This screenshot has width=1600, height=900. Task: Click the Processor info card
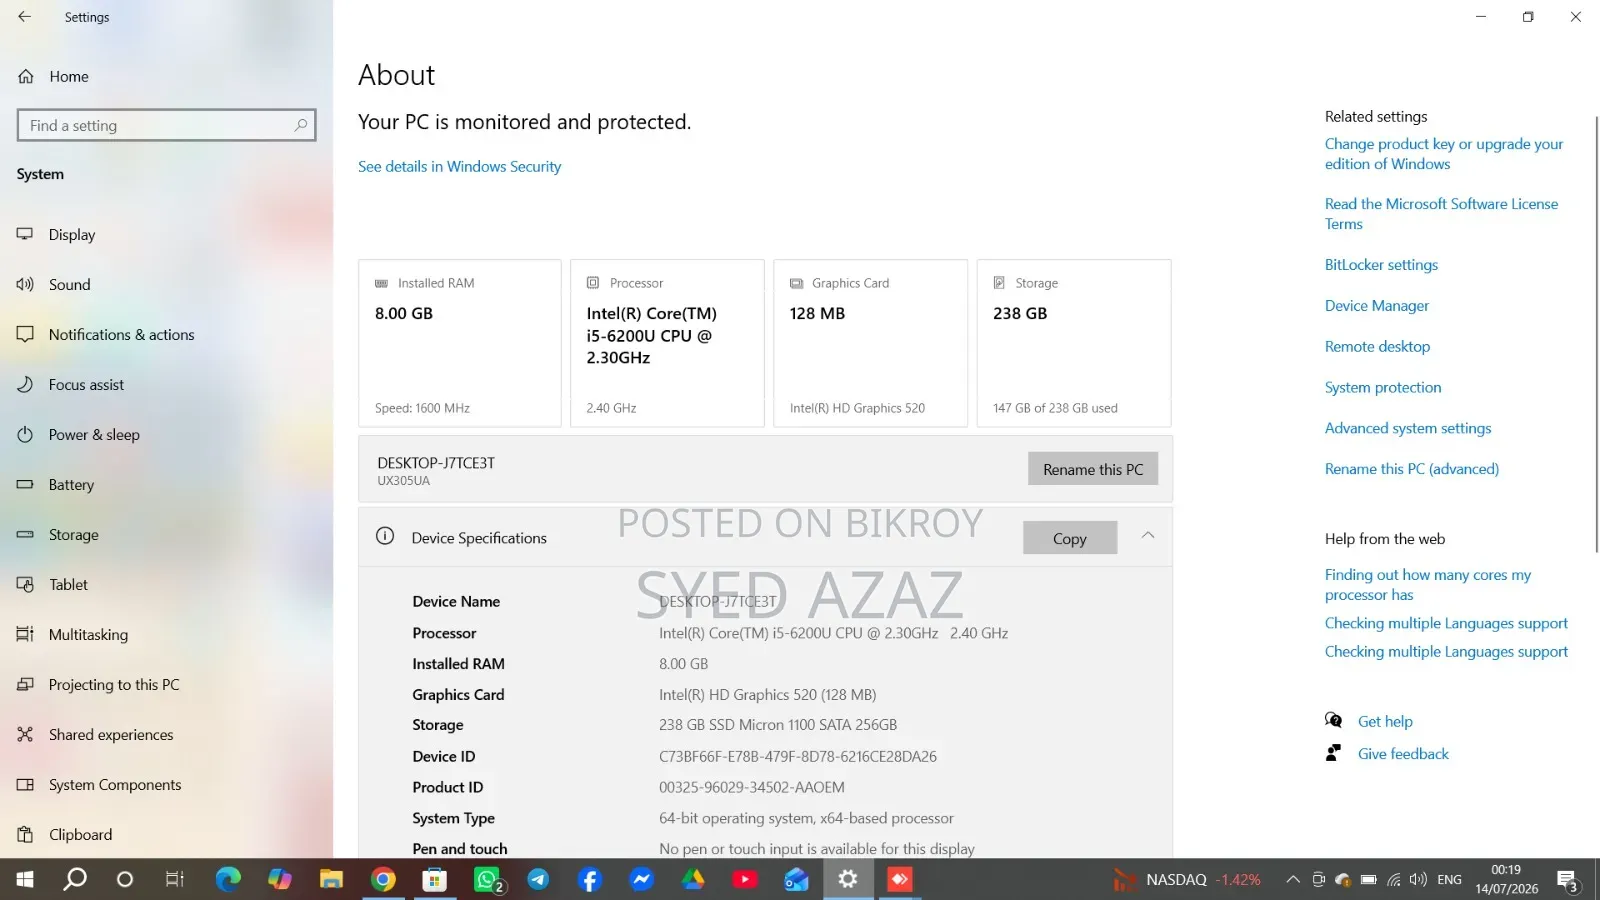(x=667, y=343)
